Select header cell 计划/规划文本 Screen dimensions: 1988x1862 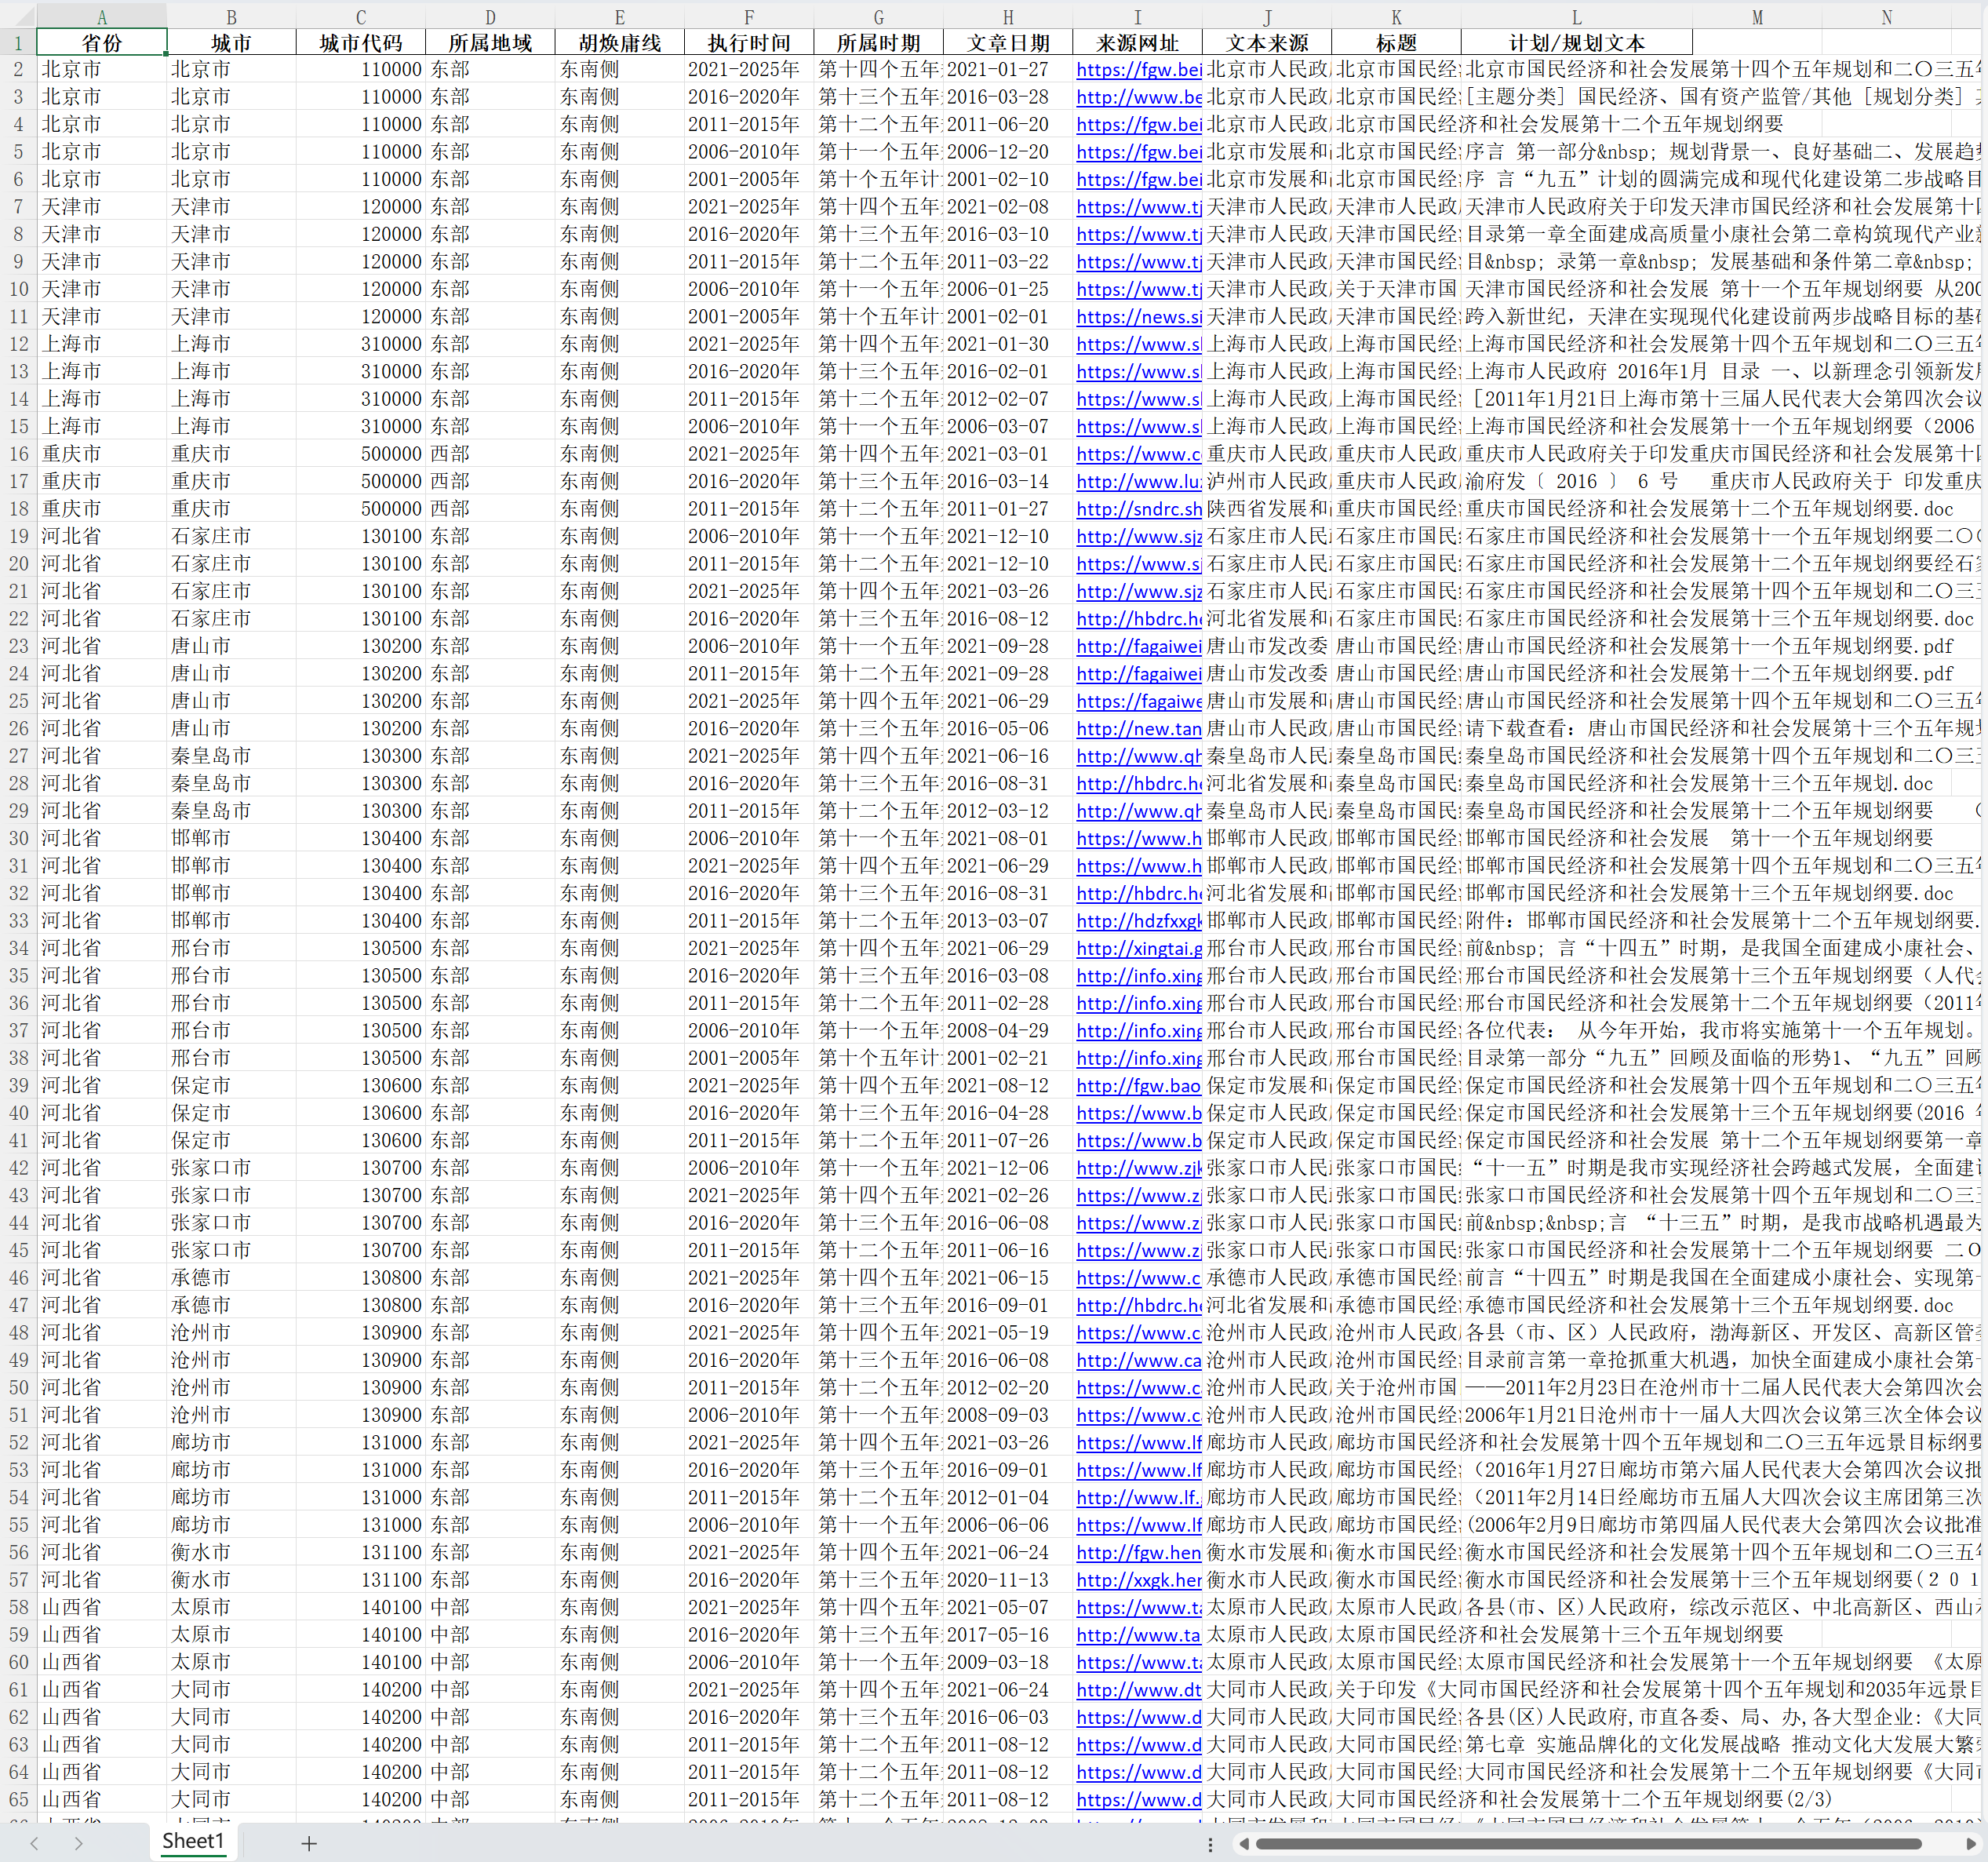[x=1576, y=43]
